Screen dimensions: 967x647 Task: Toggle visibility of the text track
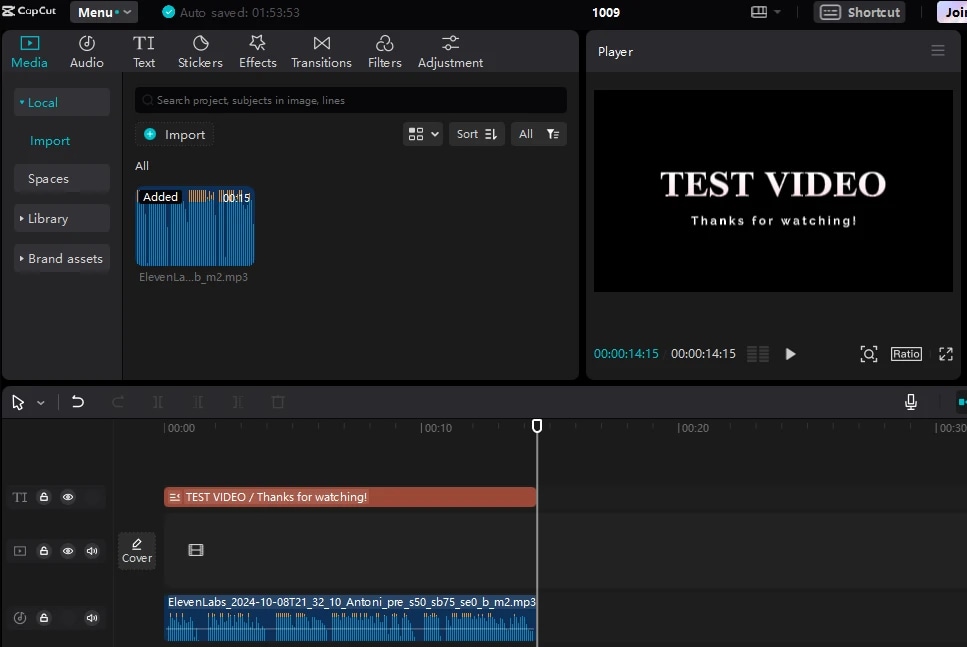[x=68, y=497]
